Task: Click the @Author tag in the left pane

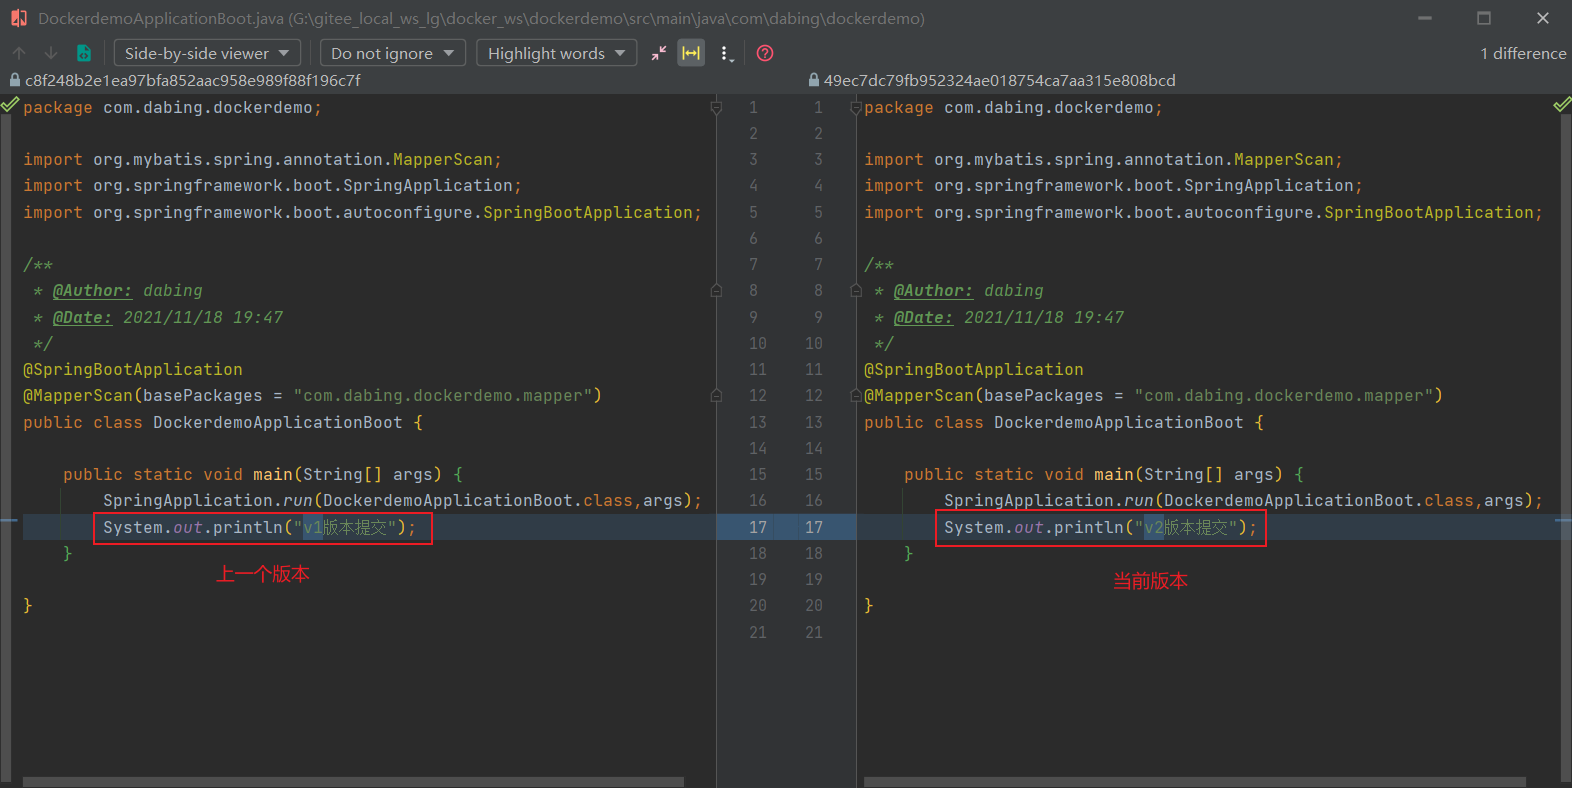Action: coord(92,290)
